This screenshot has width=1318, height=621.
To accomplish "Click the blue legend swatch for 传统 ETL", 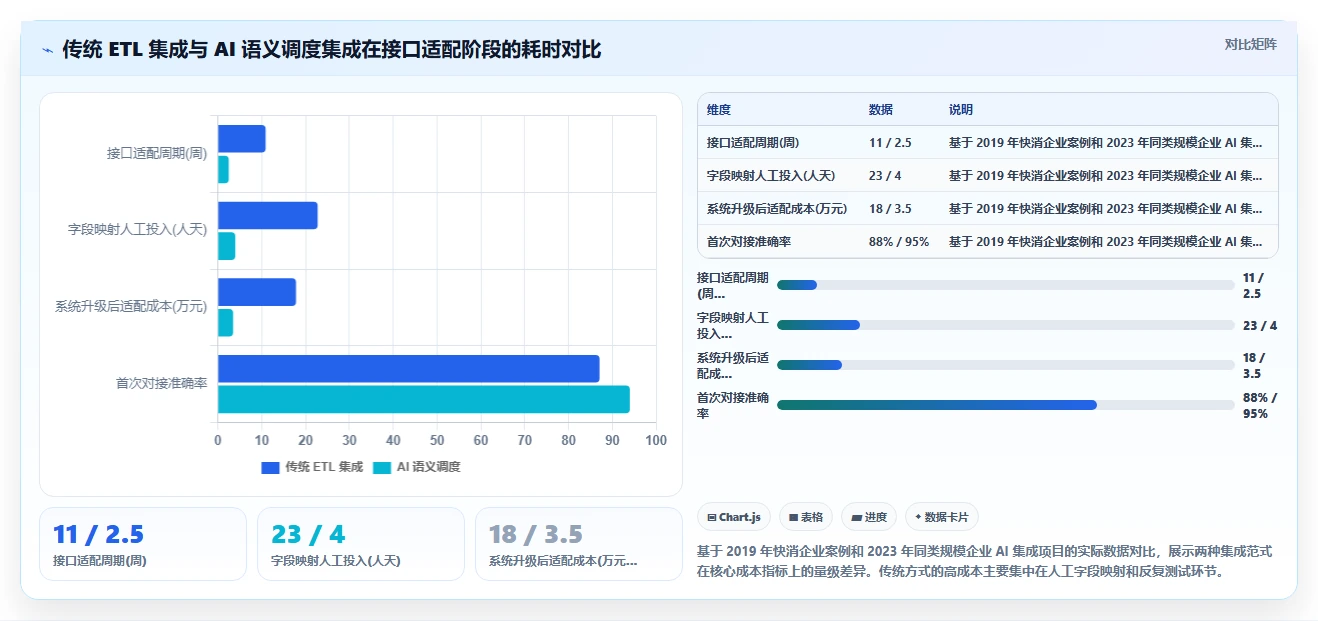I will click(270, 467).
